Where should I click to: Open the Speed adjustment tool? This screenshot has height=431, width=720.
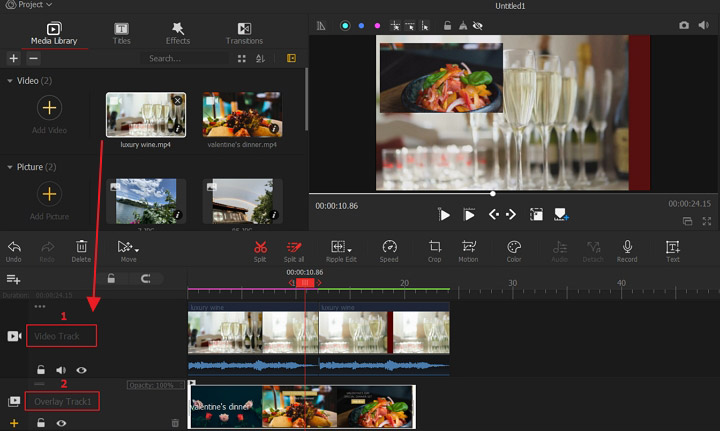pos(389,247)
